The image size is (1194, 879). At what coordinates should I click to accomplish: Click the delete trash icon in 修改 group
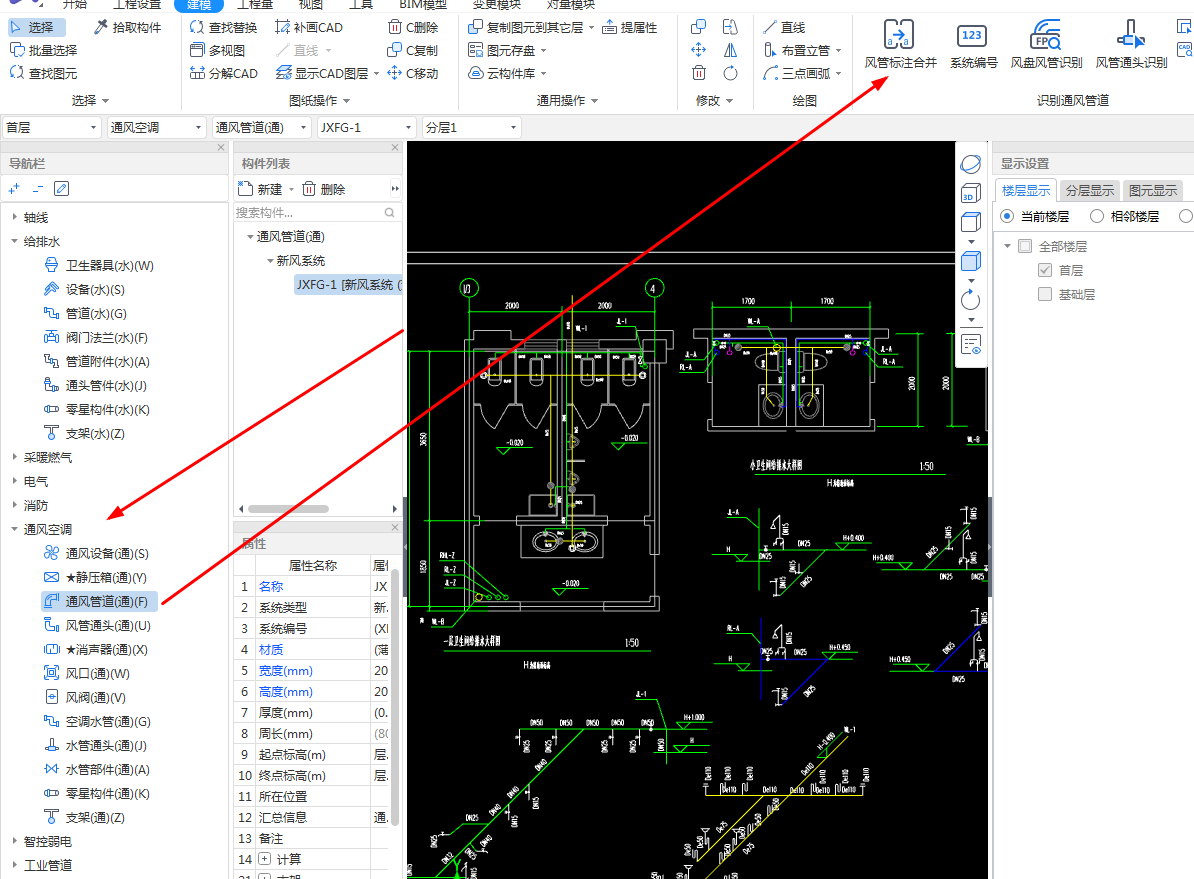pos(698,73)
